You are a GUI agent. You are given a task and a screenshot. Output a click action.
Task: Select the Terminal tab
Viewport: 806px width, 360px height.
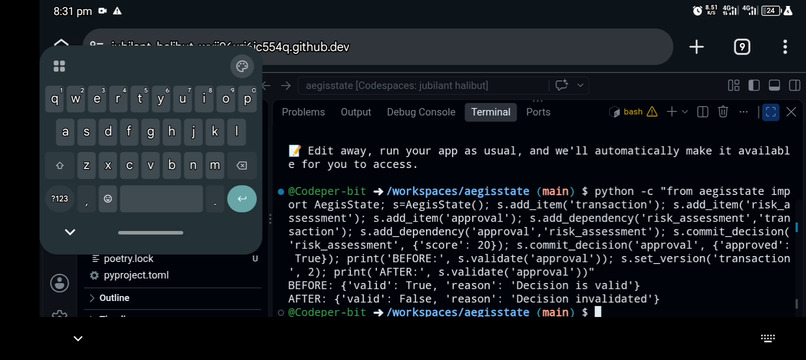pos(491,112)
